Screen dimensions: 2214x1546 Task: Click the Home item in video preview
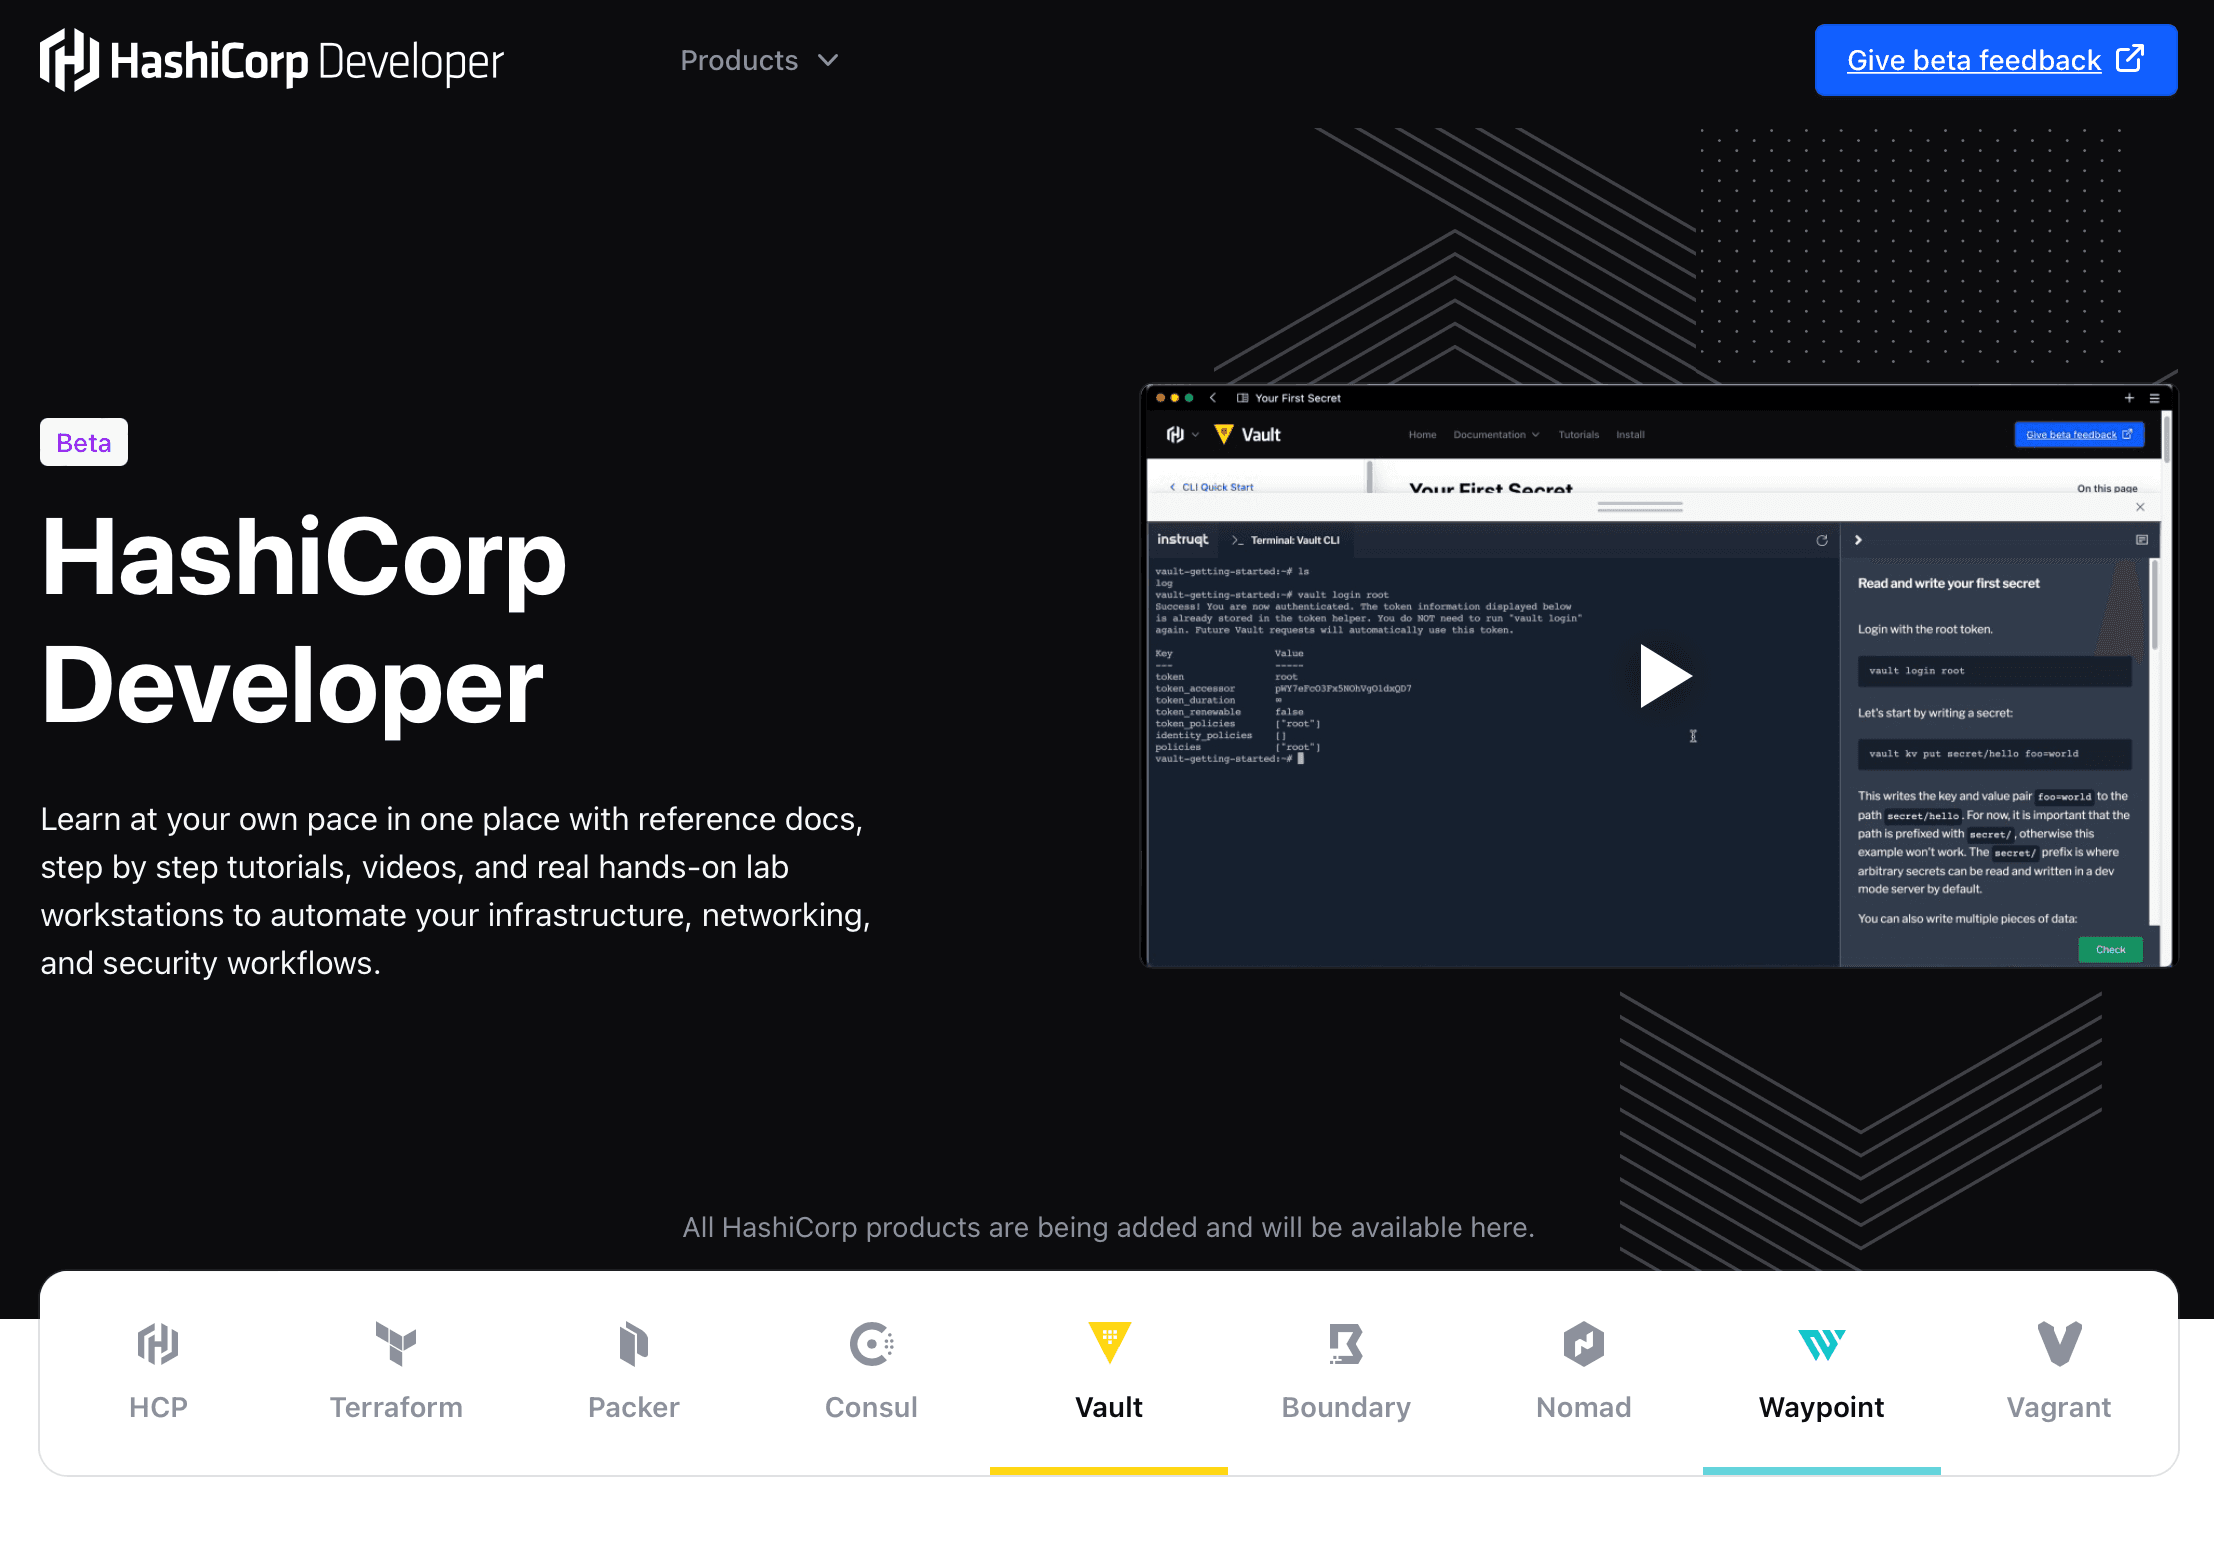click(1422, 434)
